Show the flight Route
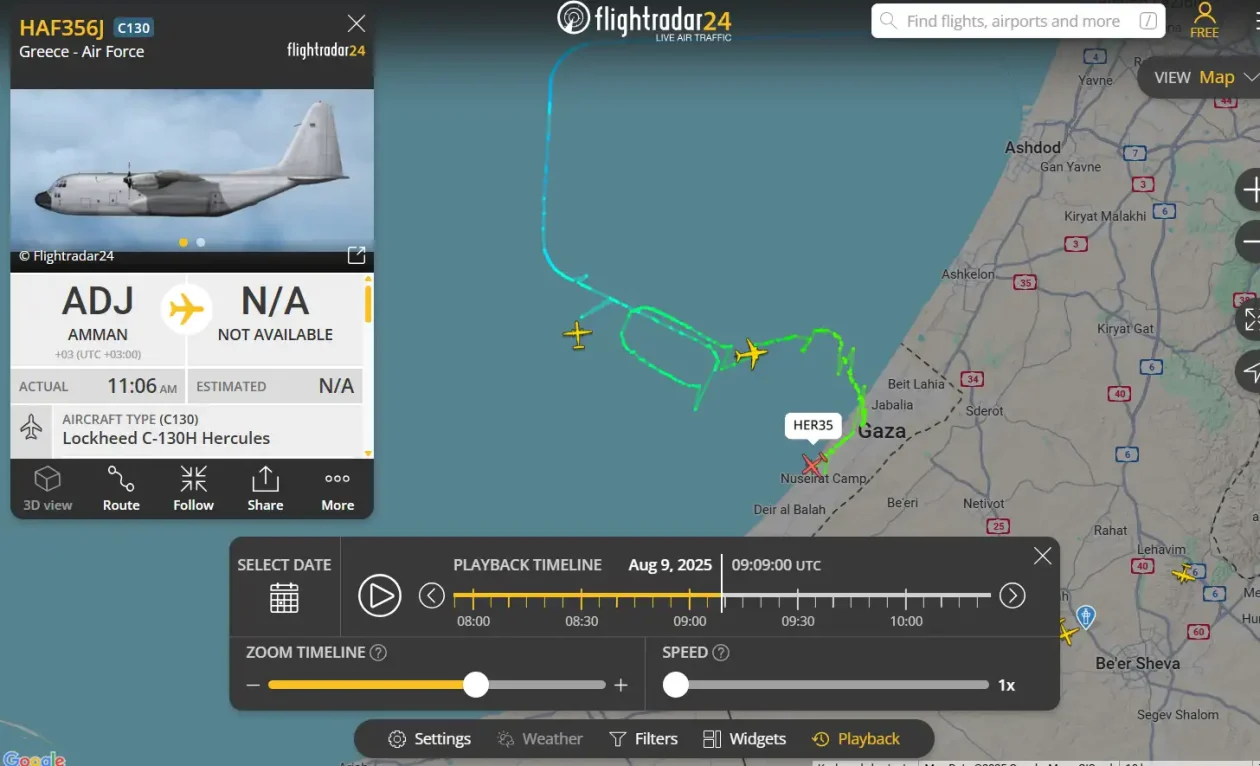Viewport: 1260px width, 766px height. pos(121,488)
